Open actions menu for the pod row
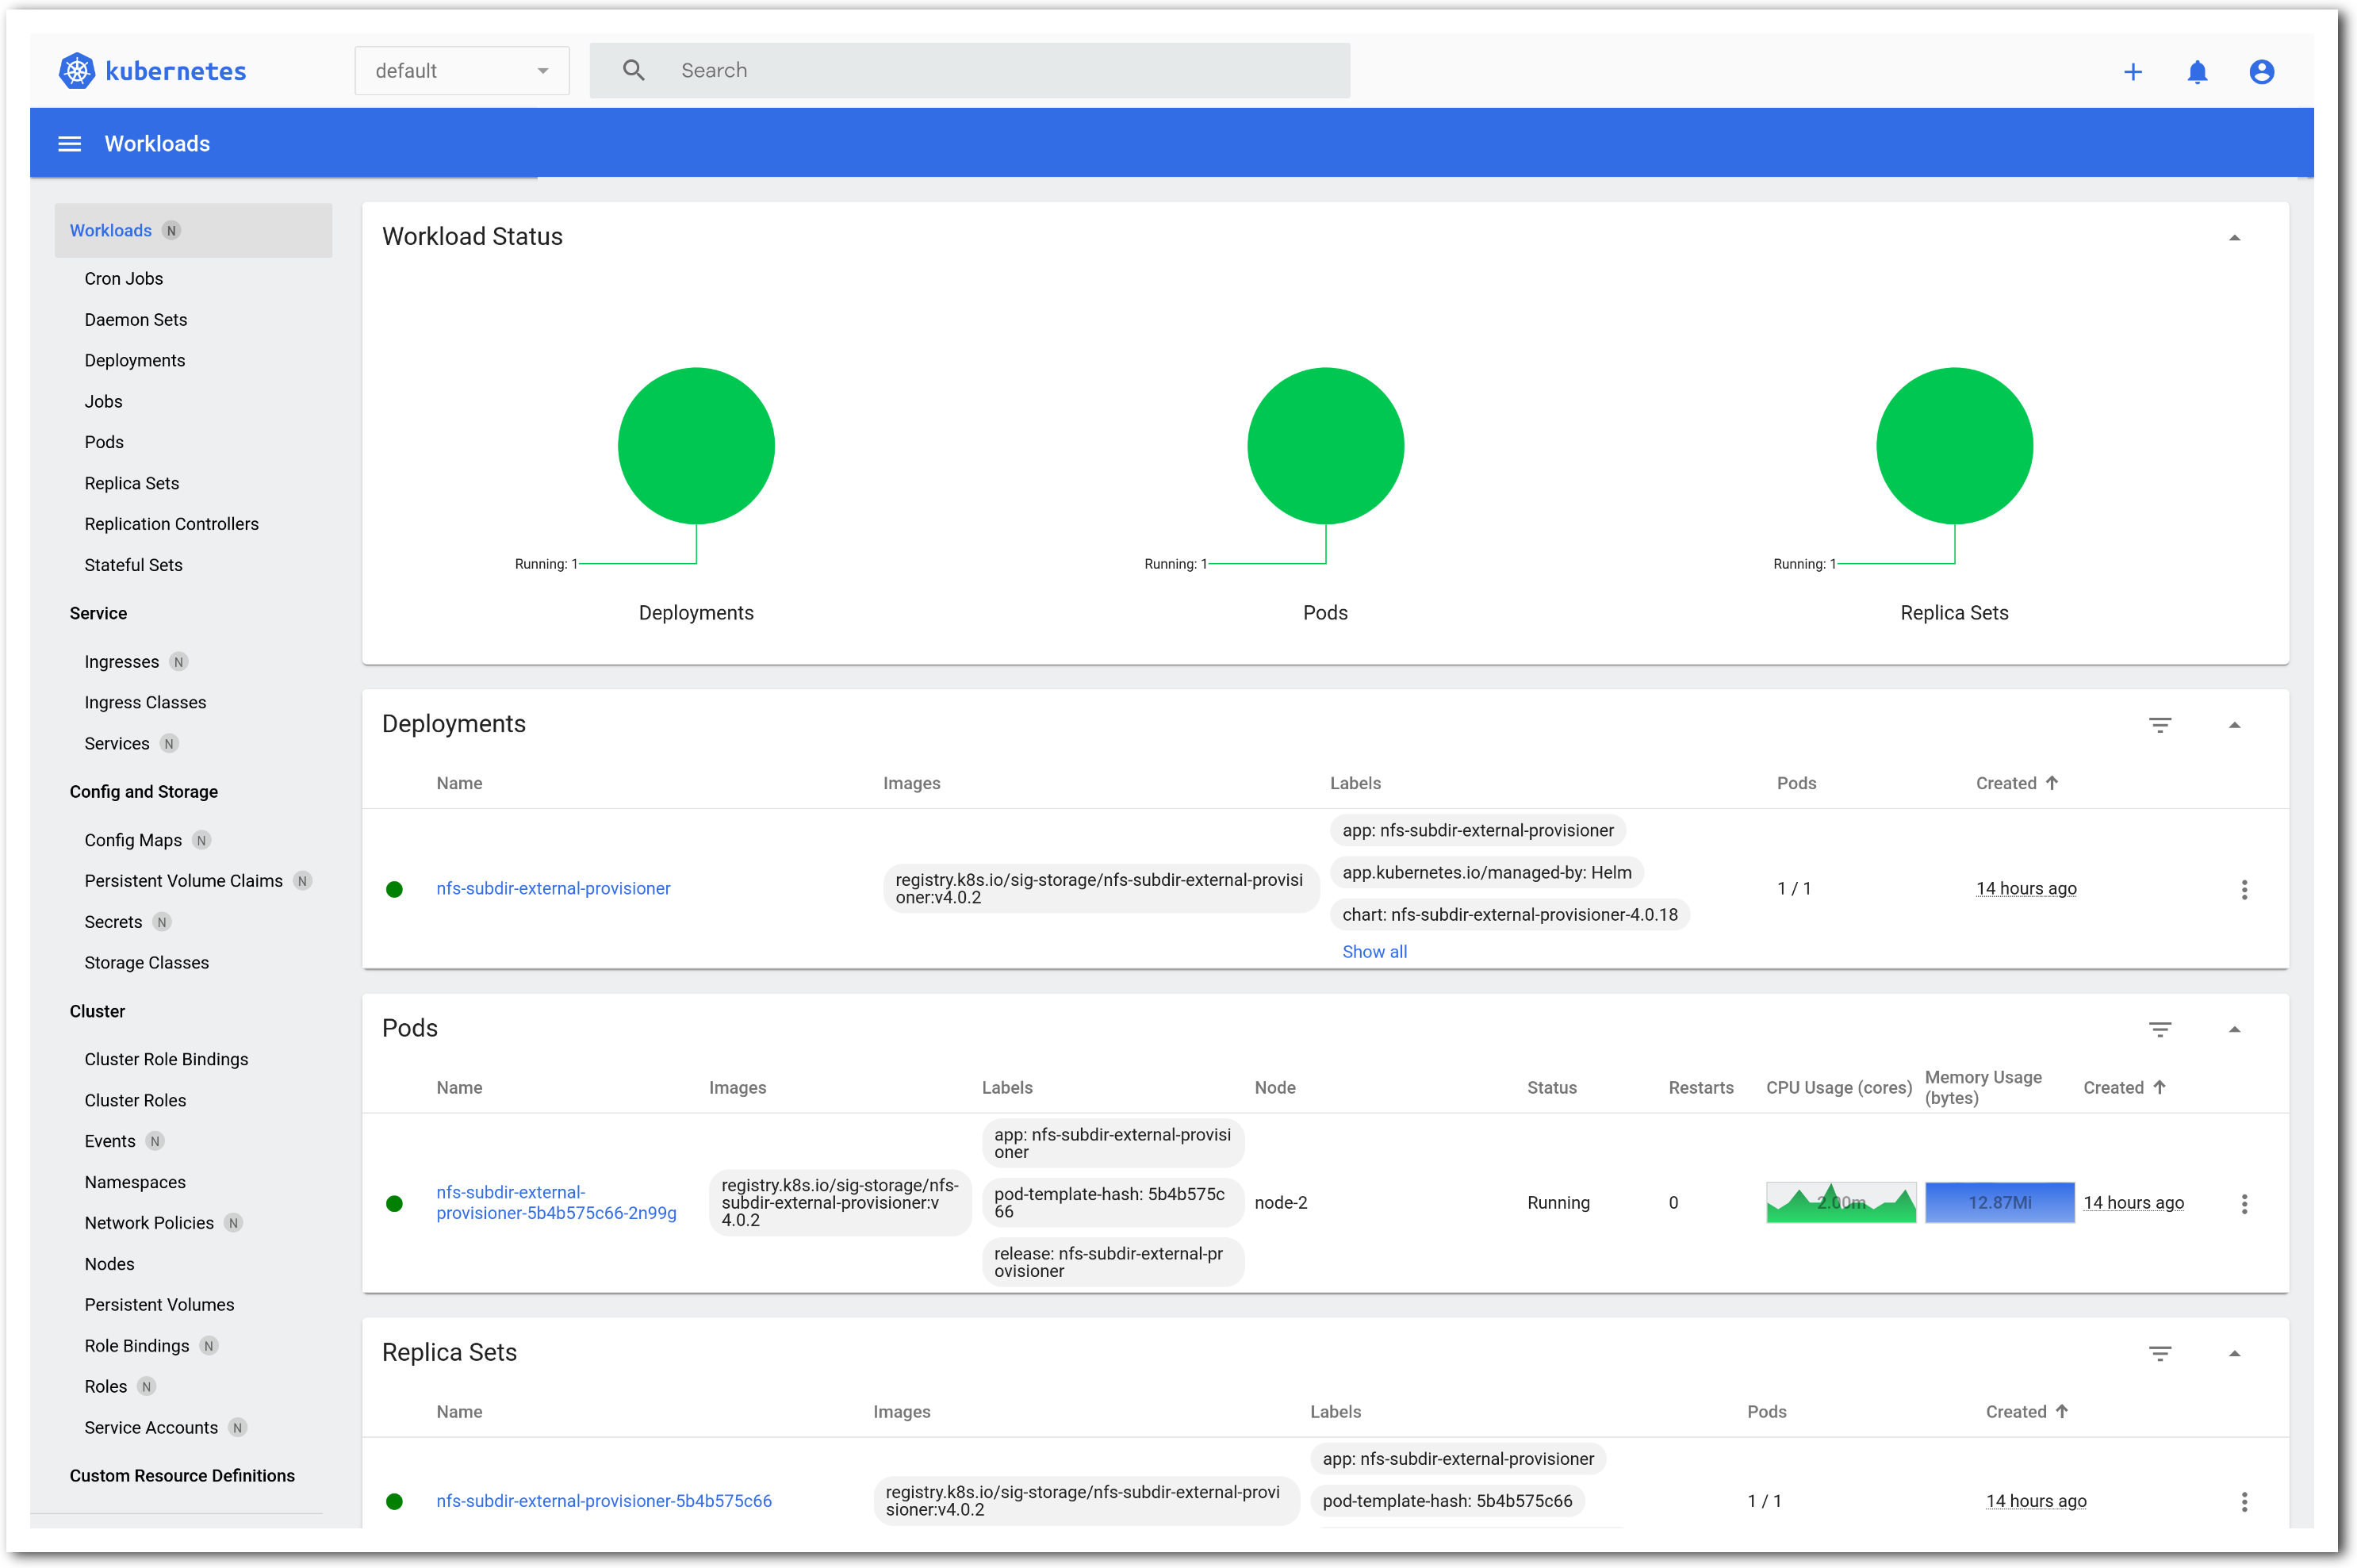Viewport: 2357px width, 1568px height. pos(2243,1203)
